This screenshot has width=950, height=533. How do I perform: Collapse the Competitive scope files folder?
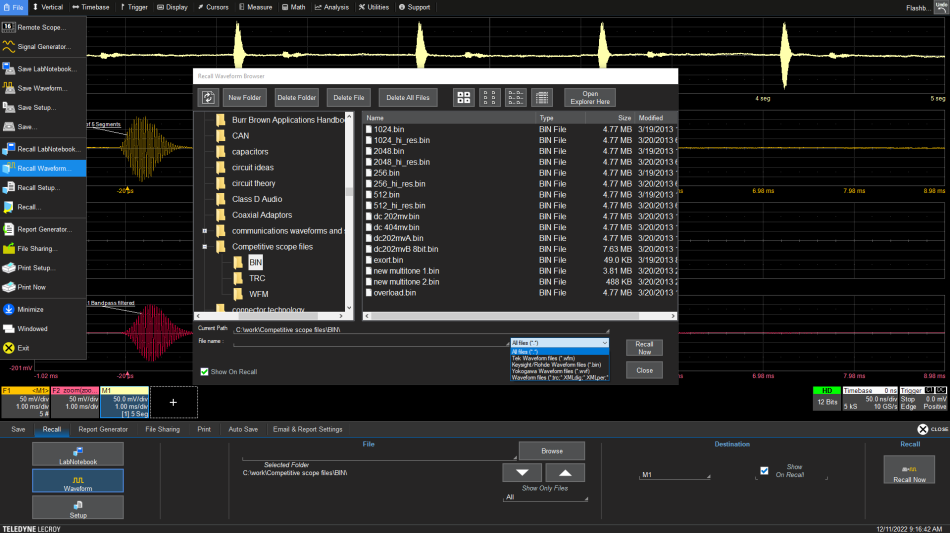205,246
